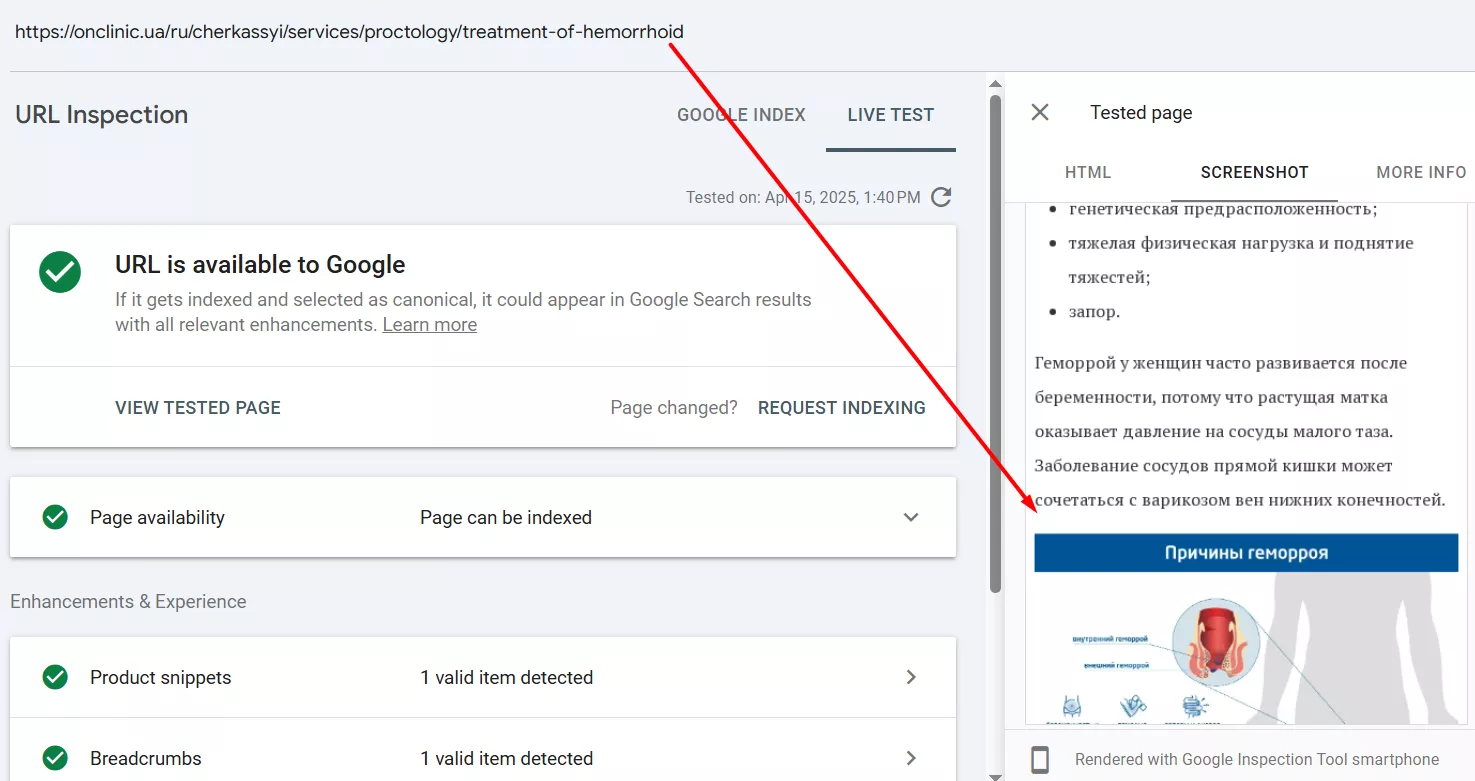Open the 'Learn more' link
This screenshot has height=781, width=1475.
coord(429,324)
